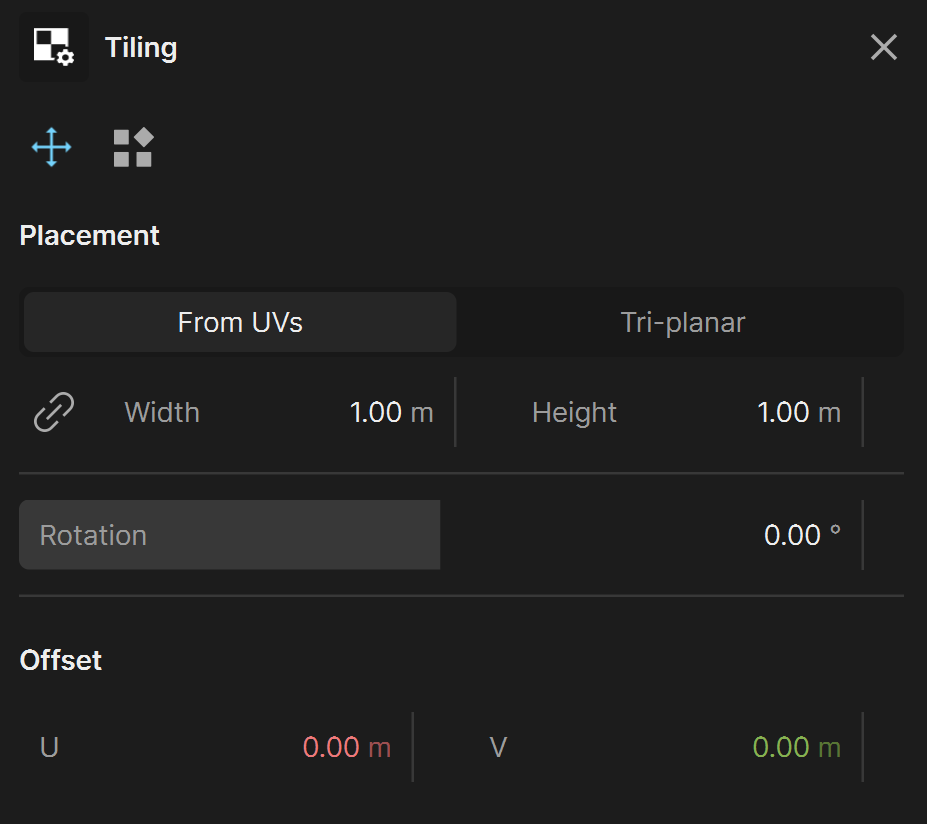Image resolution: width=927 pixels, height=824 pixels.
Task: Open the tile pattern layout icon
Action: (134, 148)
